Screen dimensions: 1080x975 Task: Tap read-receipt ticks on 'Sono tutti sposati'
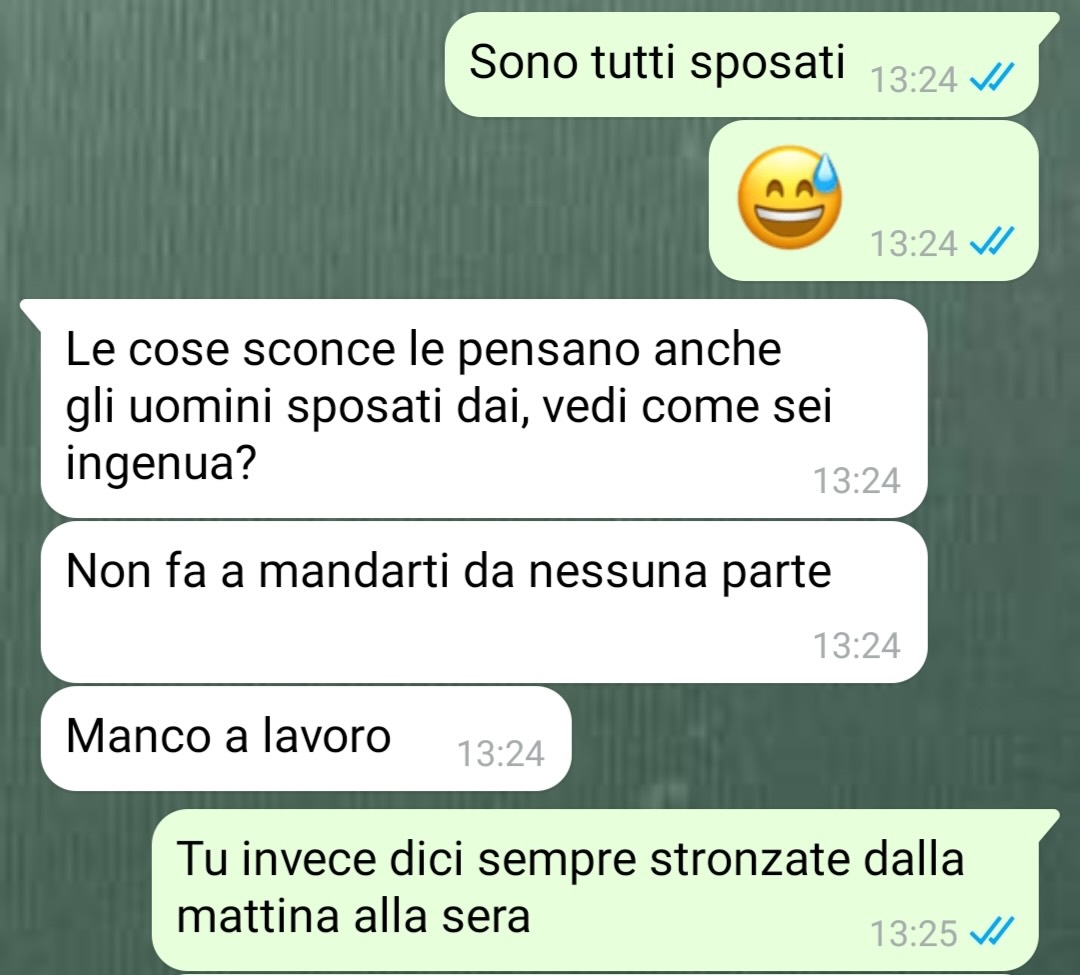(x=992, y=78)
